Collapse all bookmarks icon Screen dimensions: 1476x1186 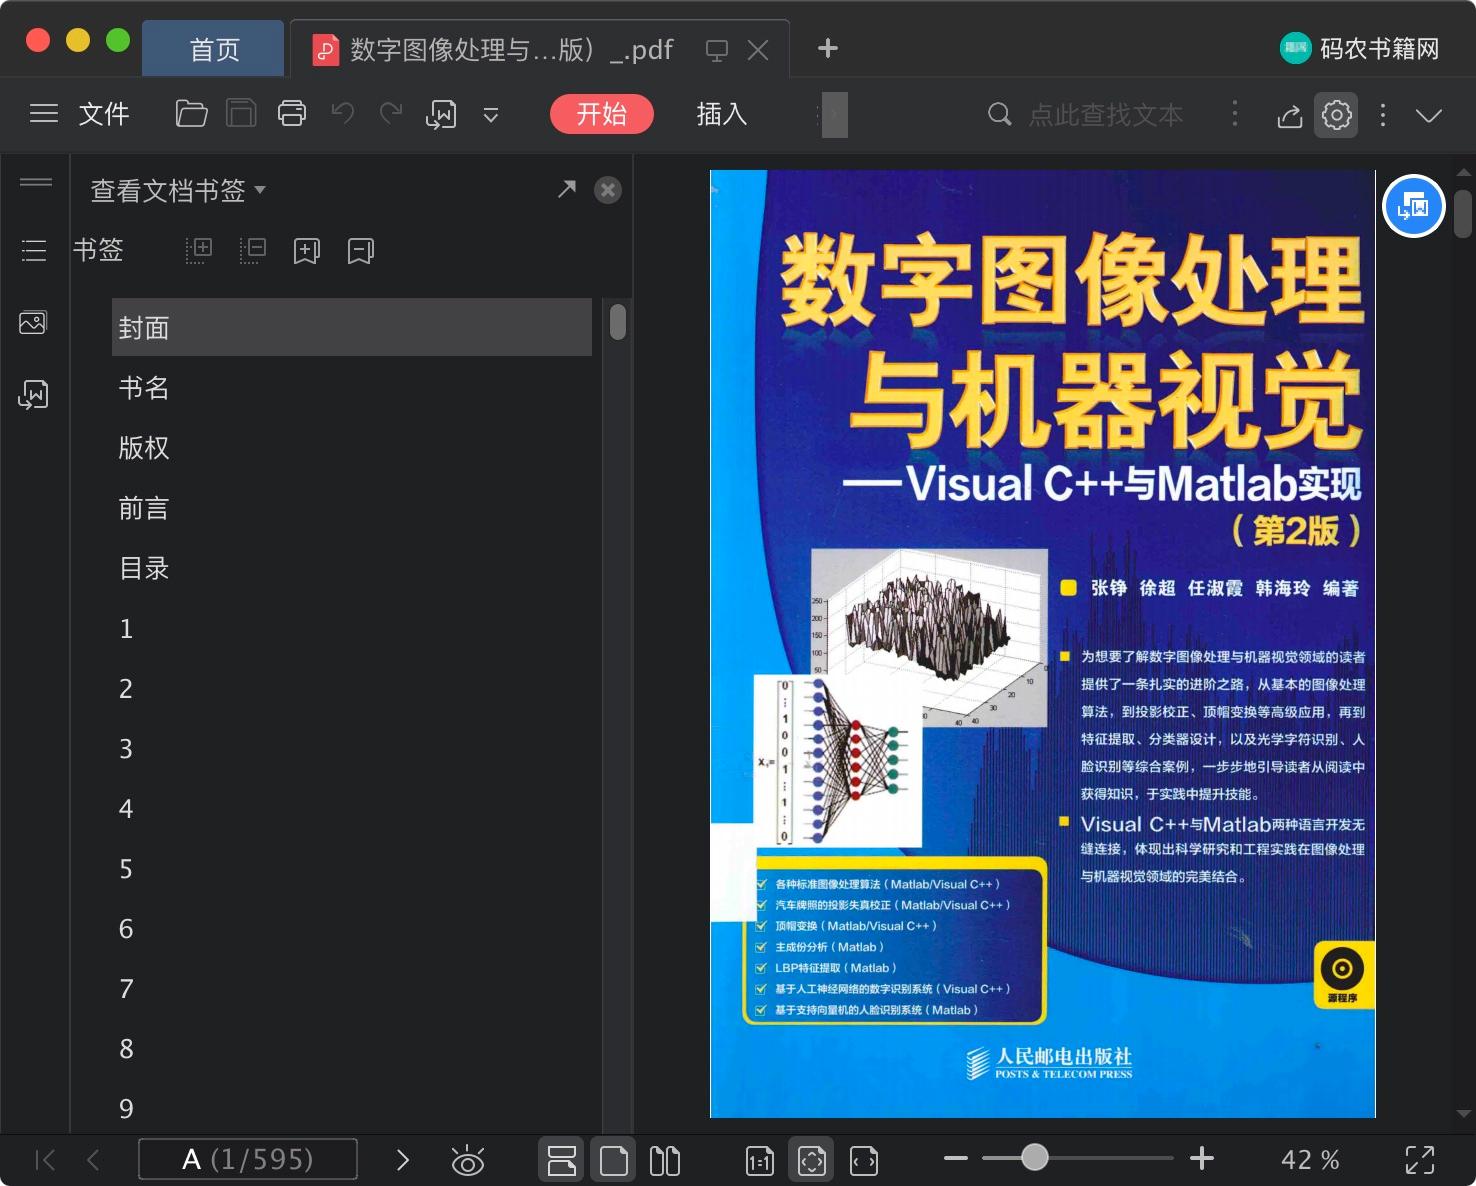point(253,251)
